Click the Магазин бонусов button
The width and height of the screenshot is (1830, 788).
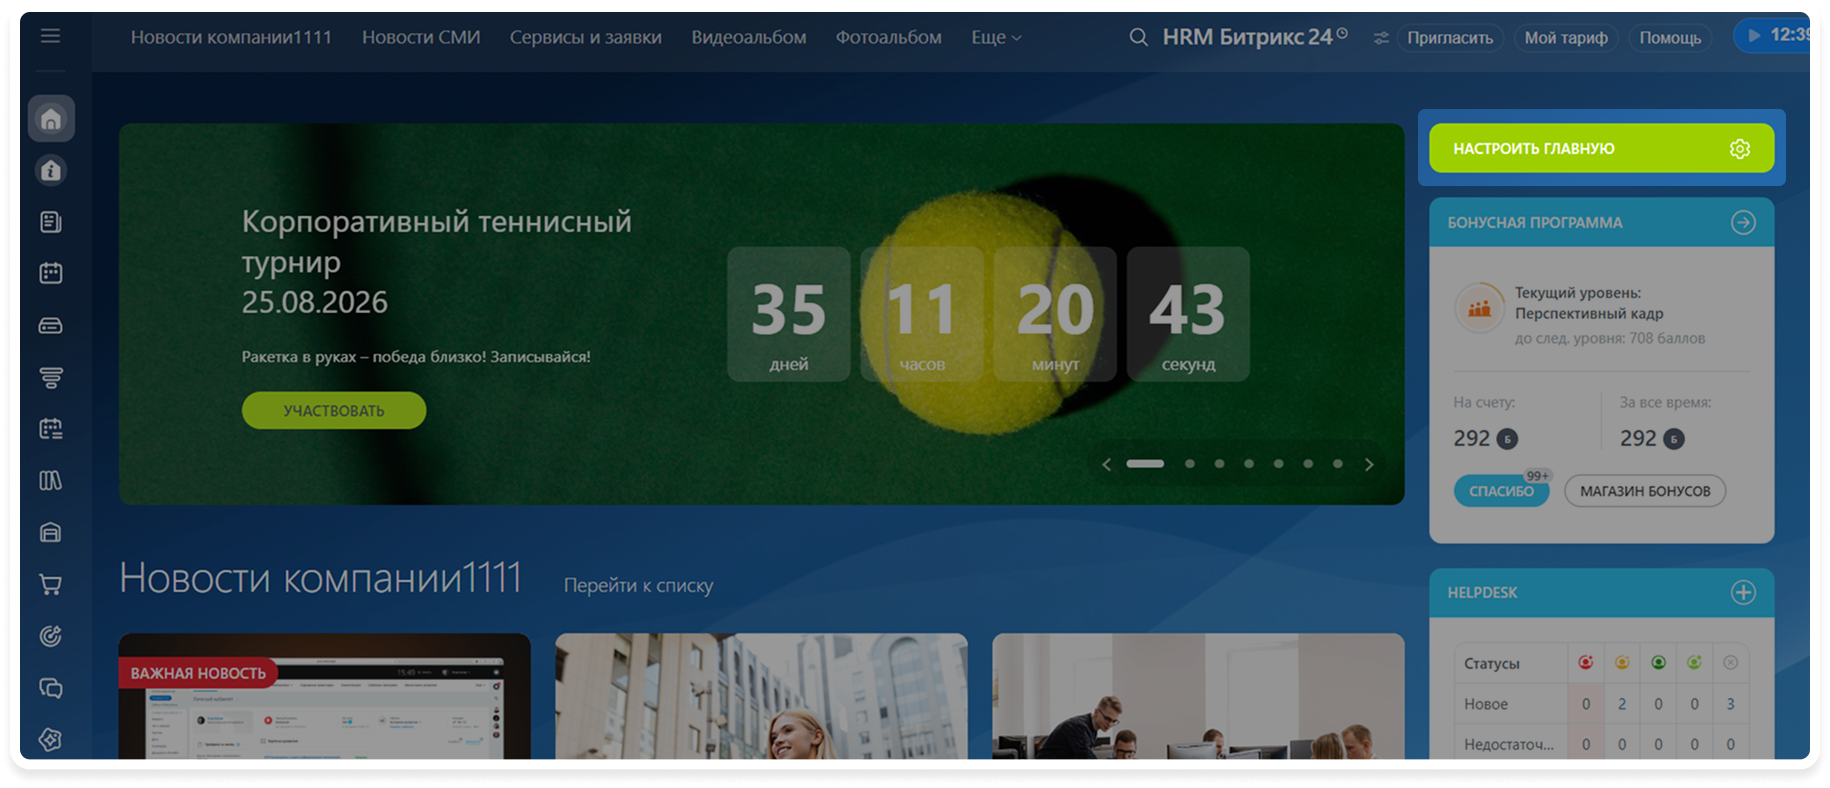[x=1644, y=491]
